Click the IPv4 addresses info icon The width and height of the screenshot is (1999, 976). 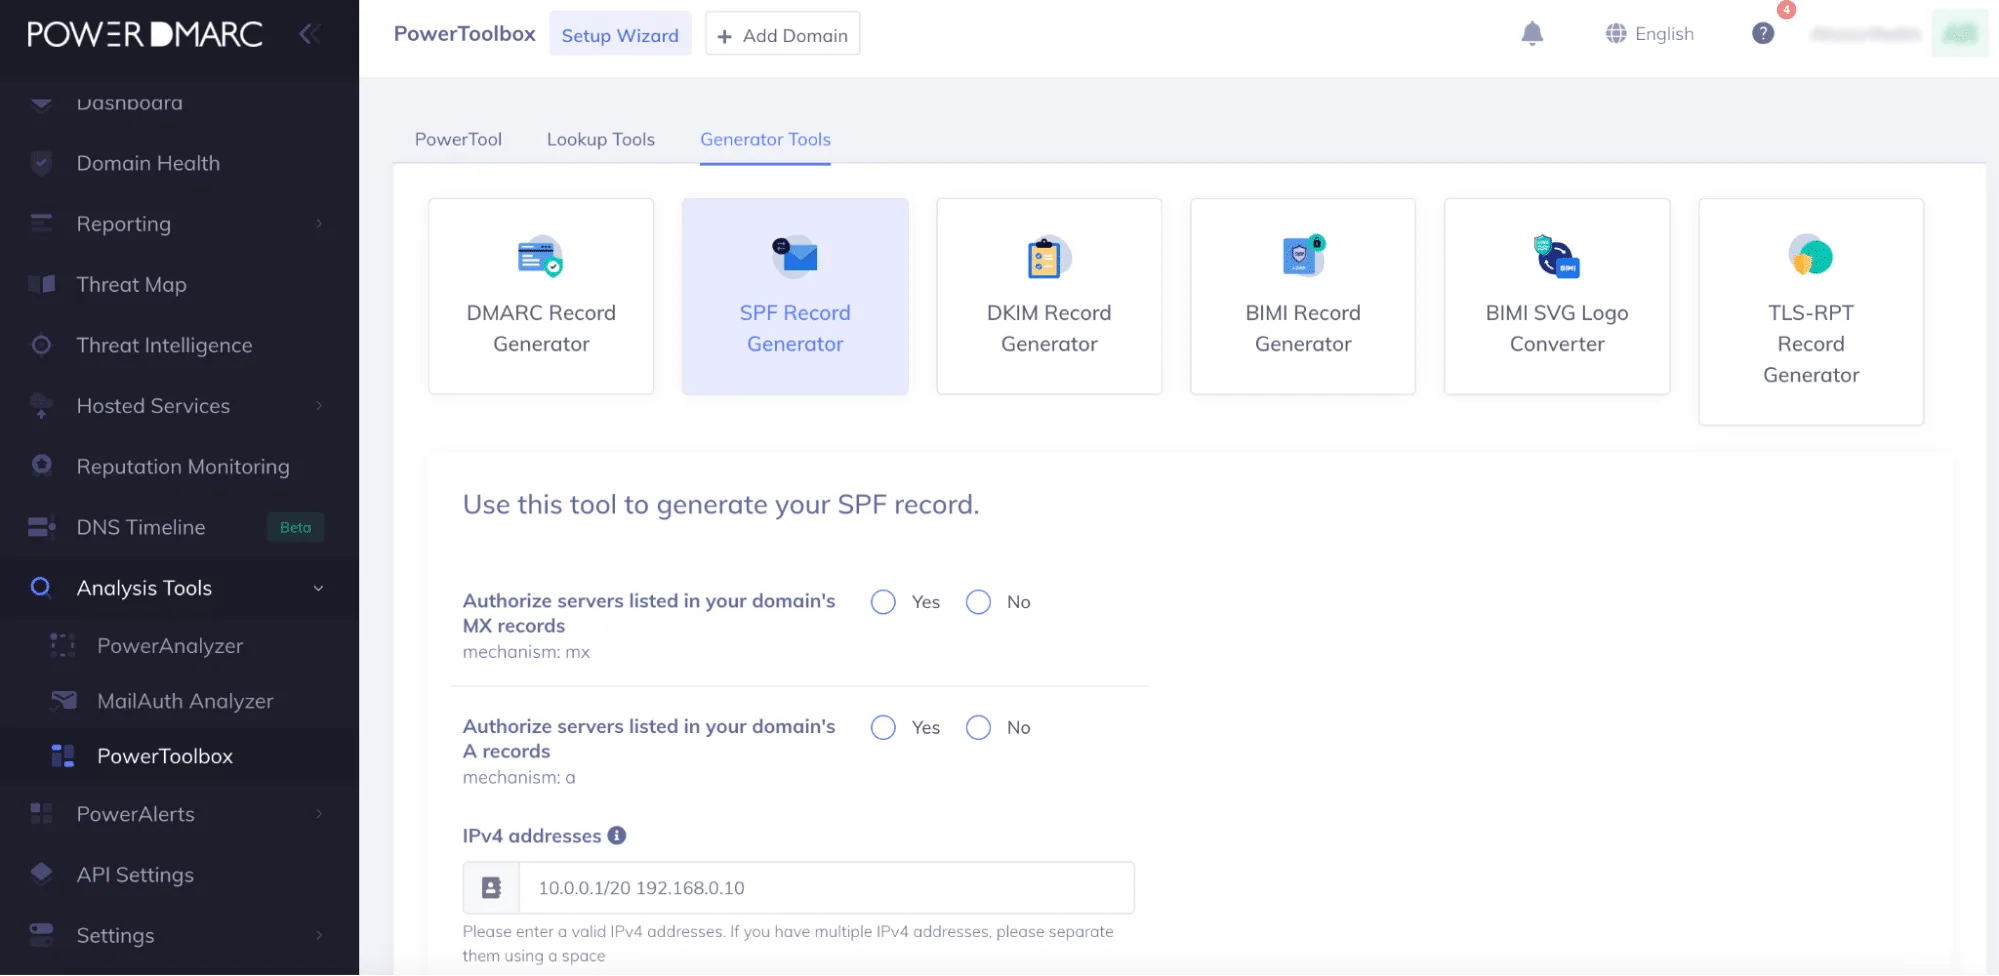point(617,835)
